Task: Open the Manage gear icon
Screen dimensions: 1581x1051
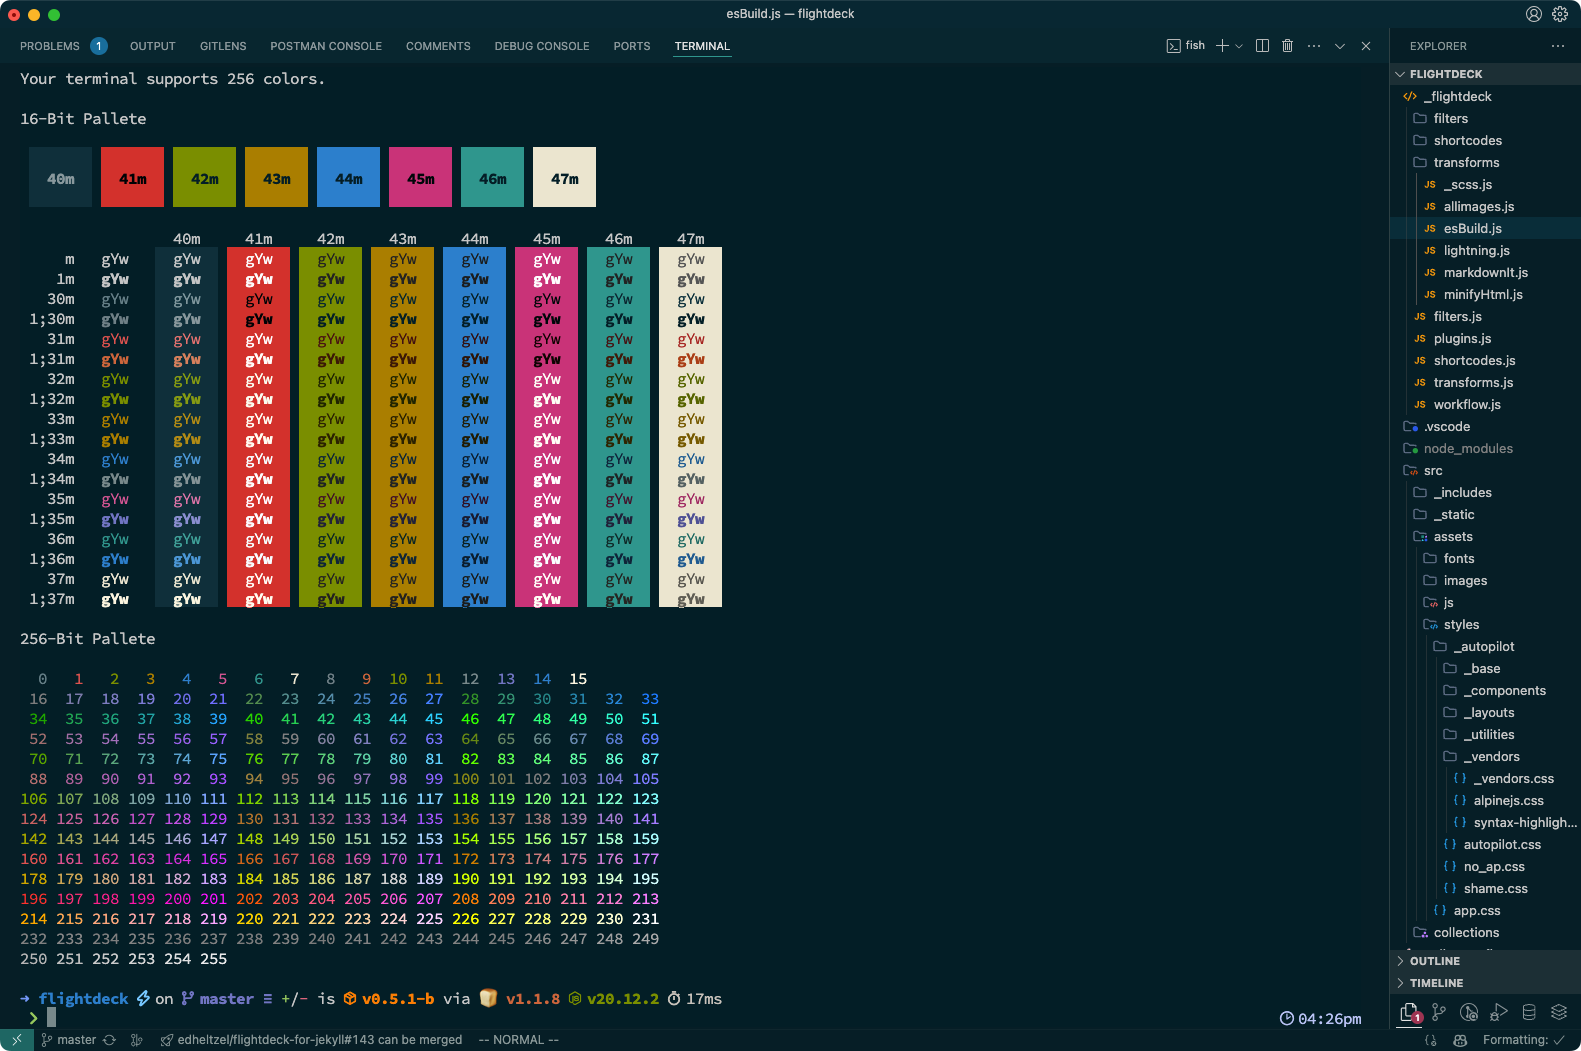Action: 1560,14
